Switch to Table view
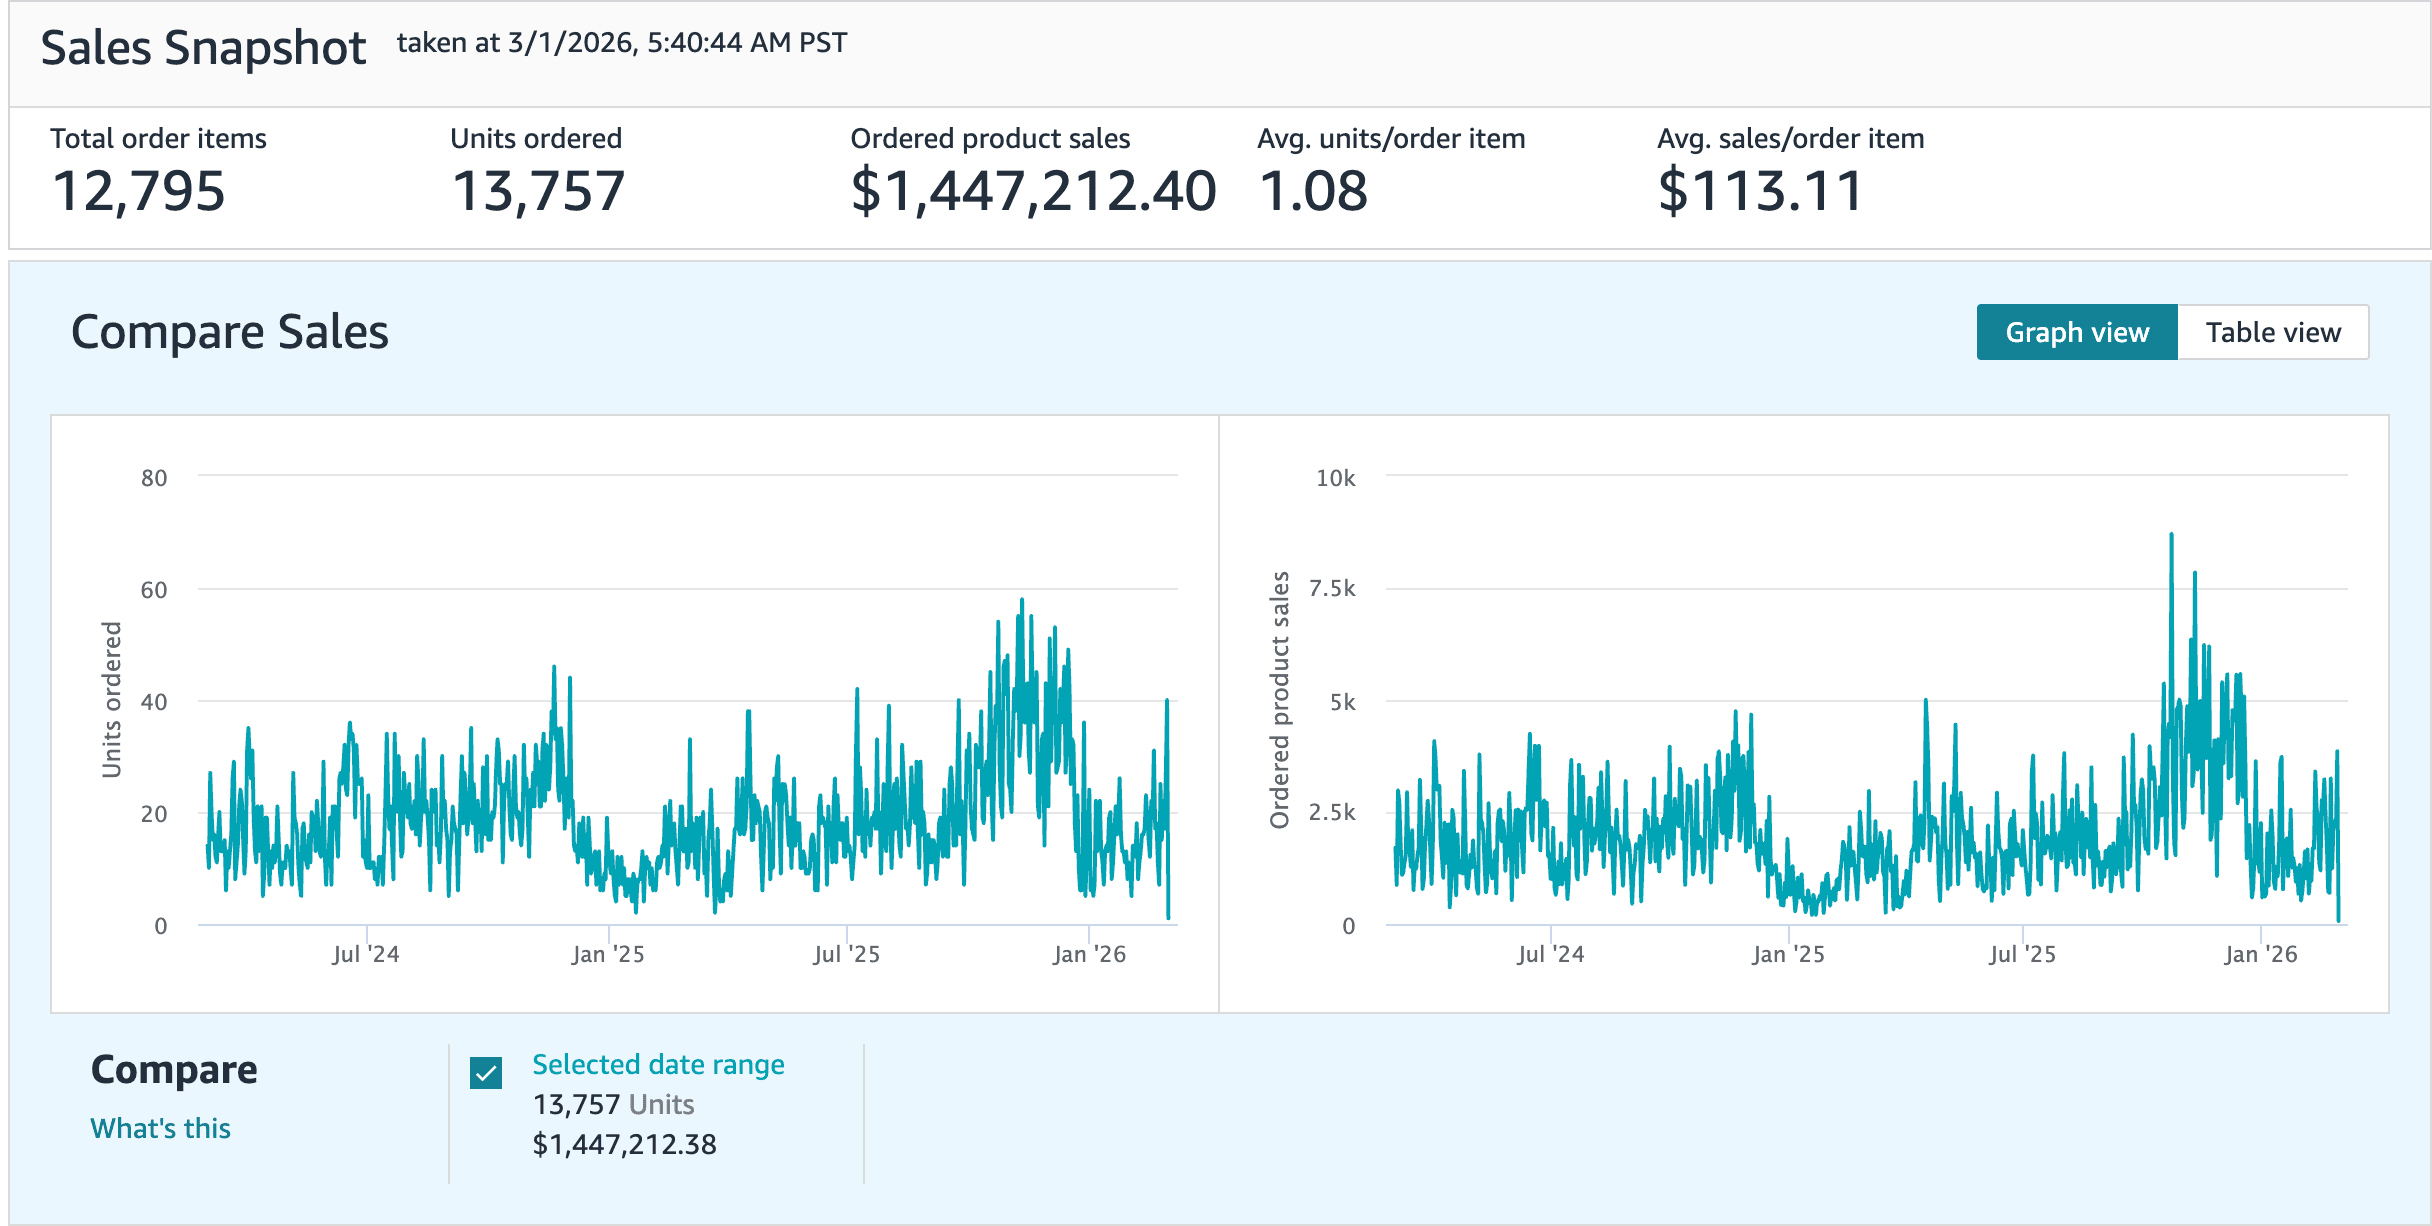2432x1226 pixels. click(2272, 332)
